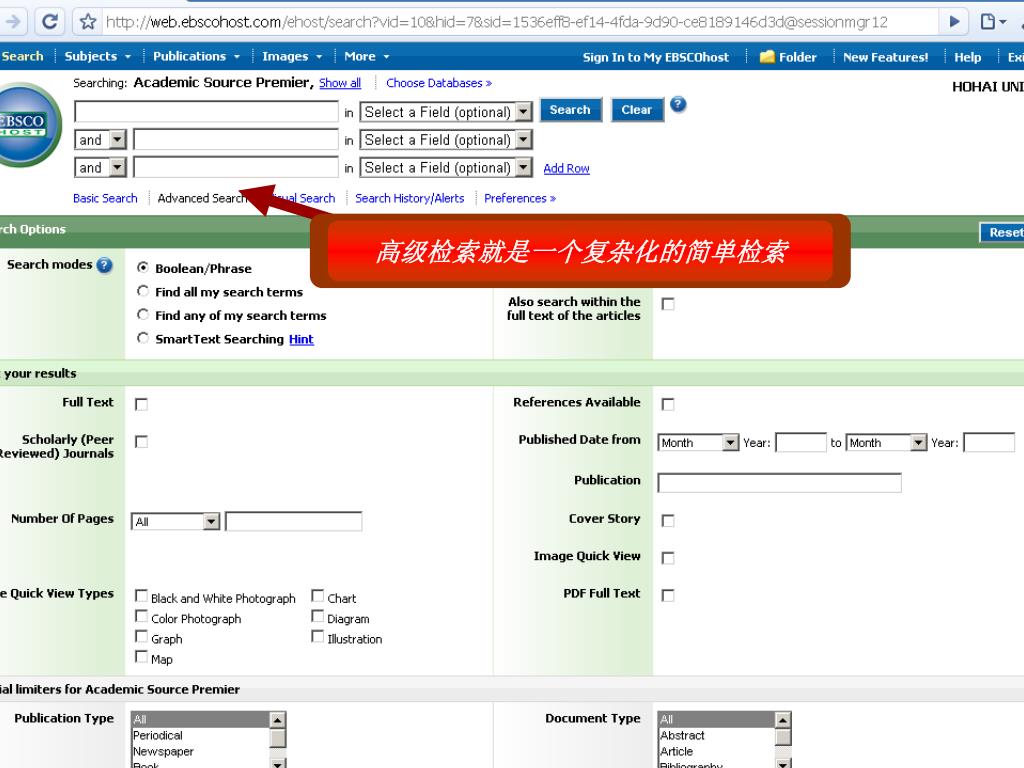Image resolution: width=1024 pixels, height=768 pixels.
Task: Select SmartText Searching mode
Action: 142,338
